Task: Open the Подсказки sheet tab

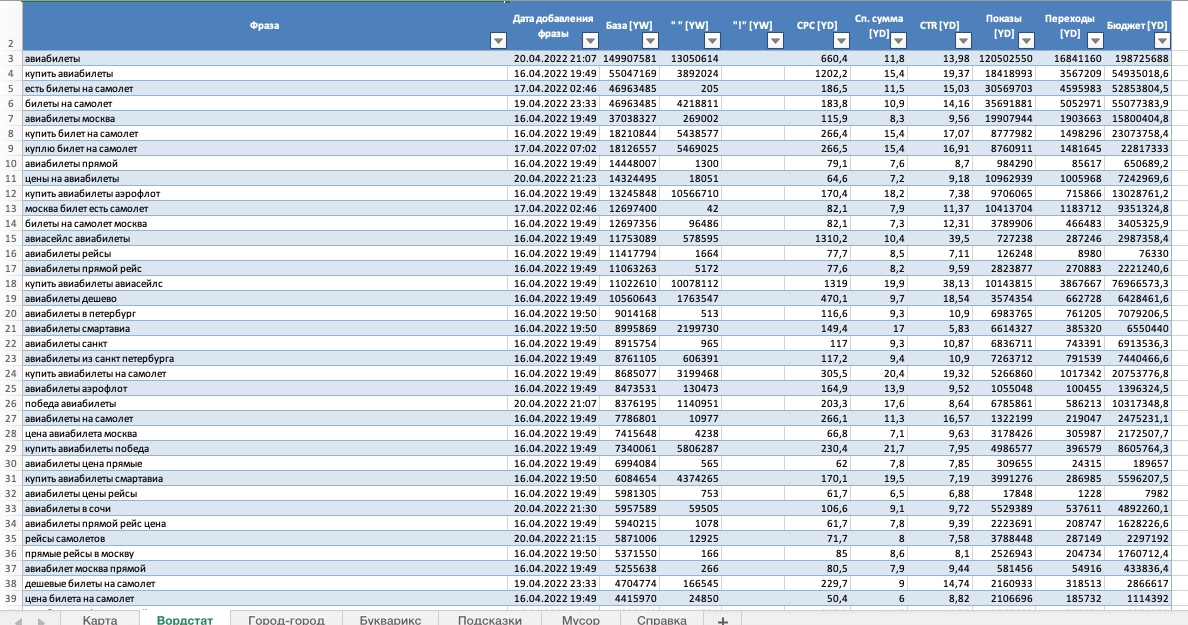Action: tap(489, 619)
